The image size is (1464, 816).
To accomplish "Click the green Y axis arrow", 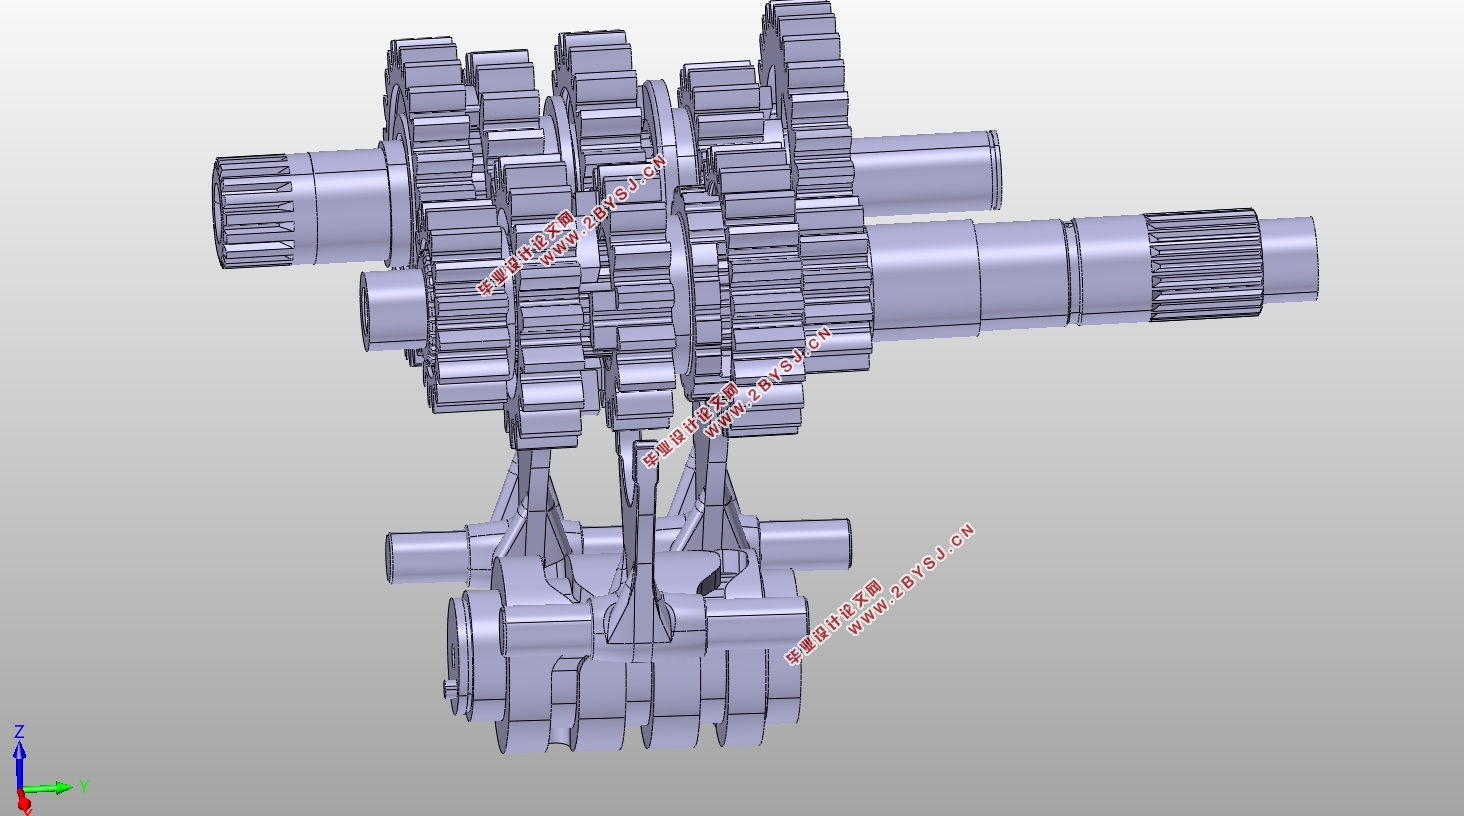I will click(52, 788).
